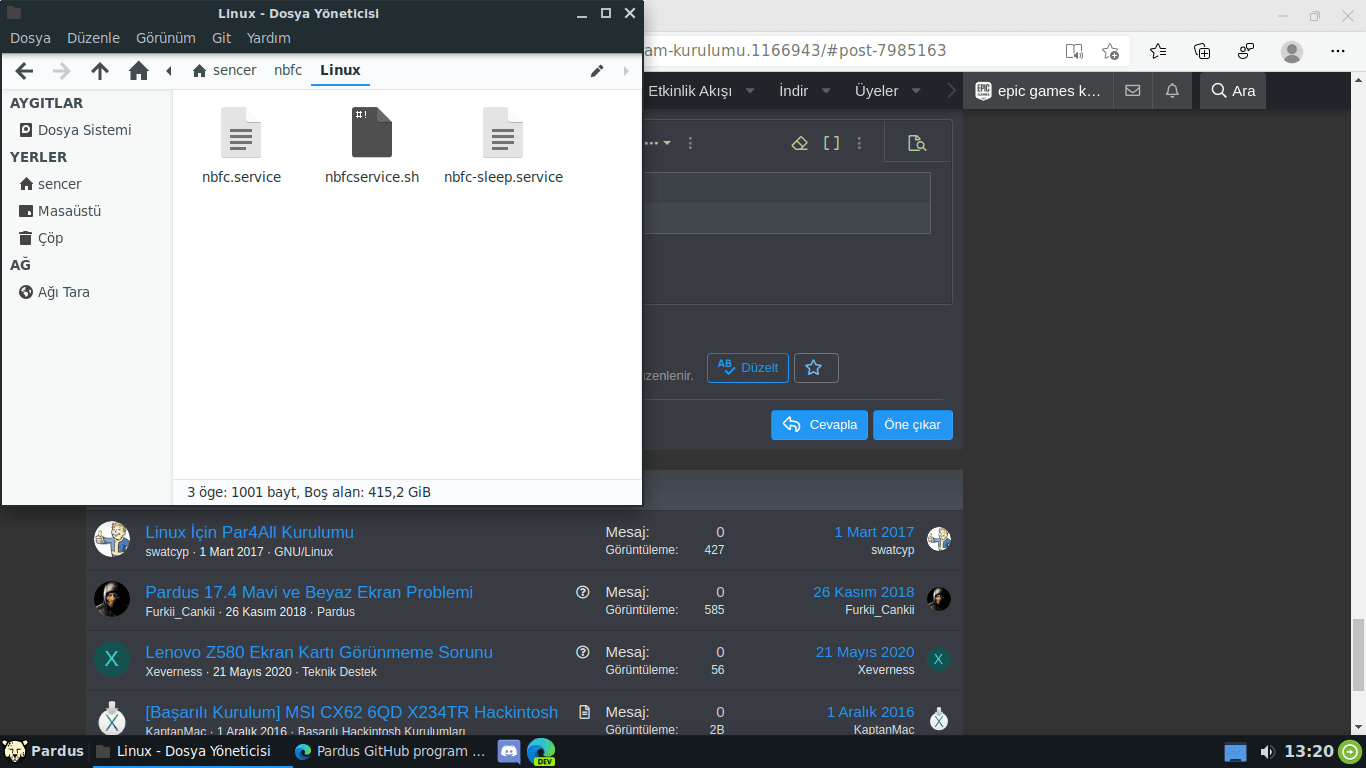Open MSI CX62 6QD Hackintosh thread

tap(351, 712)
